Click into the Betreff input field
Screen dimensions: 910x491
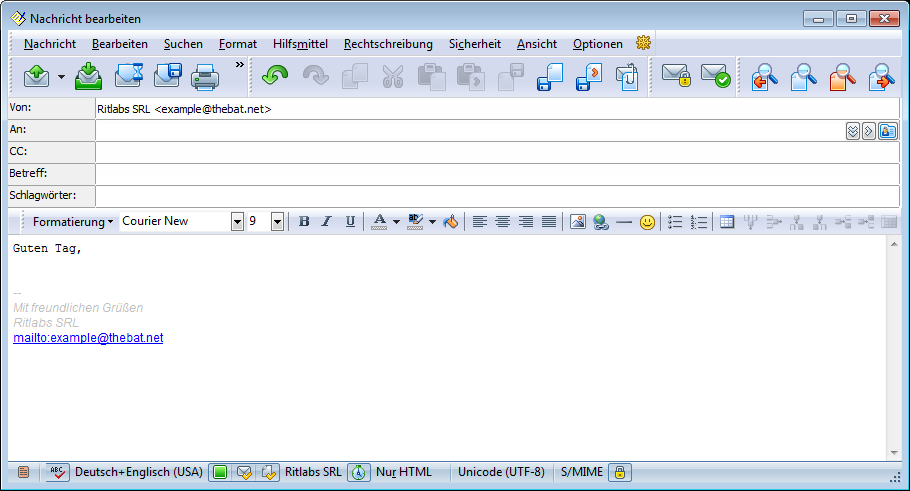coord(497,174)
